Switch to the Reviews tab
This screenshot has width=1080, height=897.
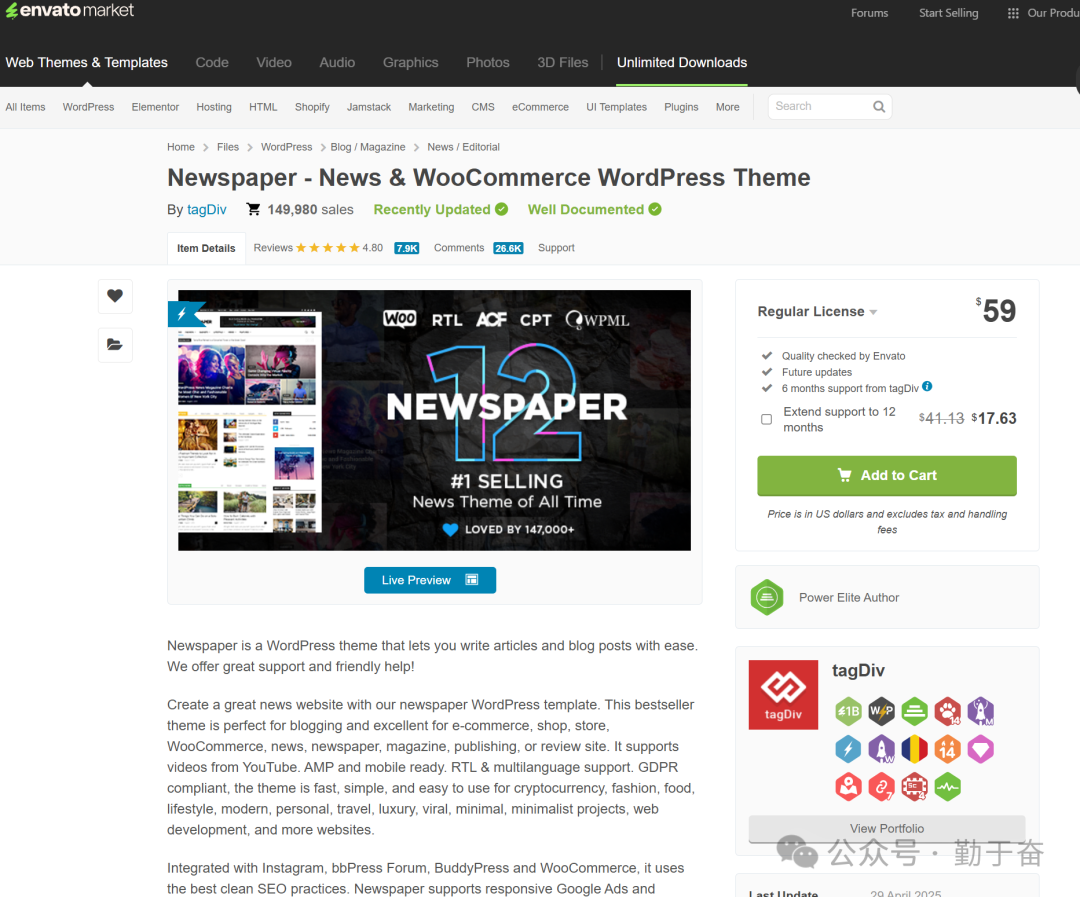(273, 248)
